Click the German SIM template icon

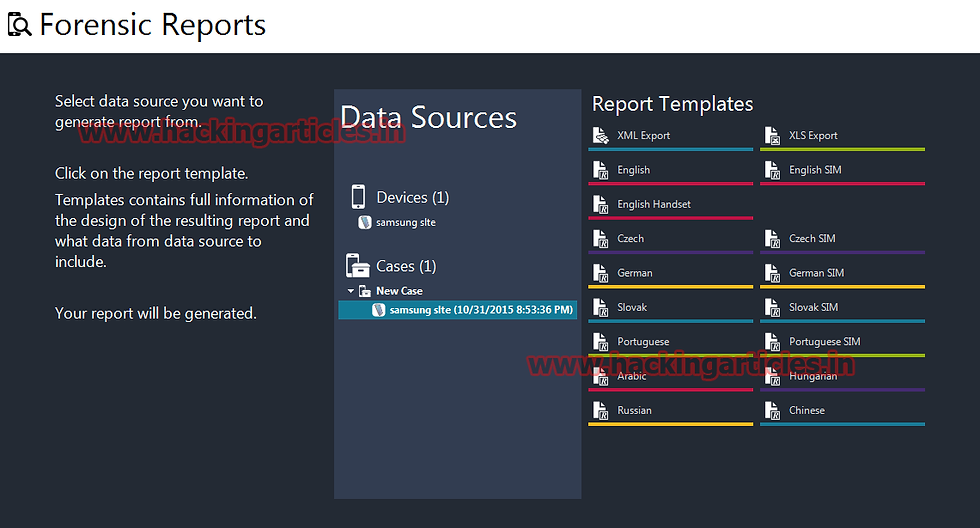coord(772,273)
